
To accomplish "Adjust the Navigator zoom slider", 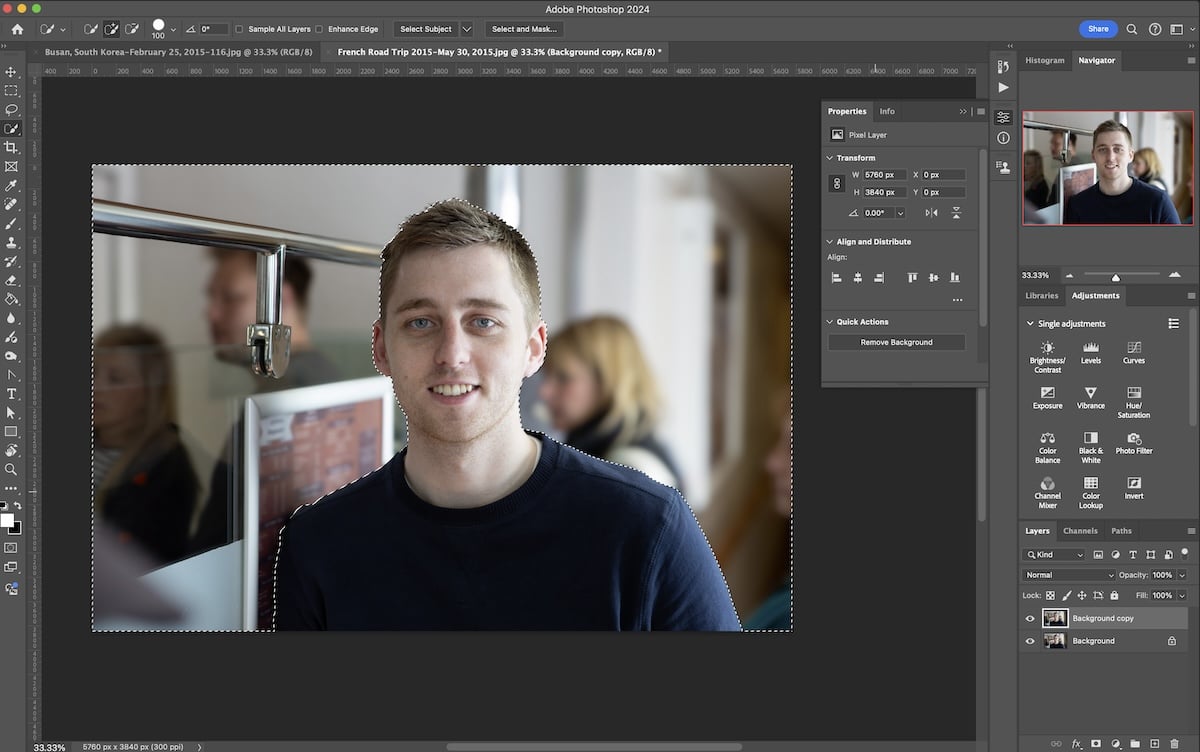I will pyautogui.click(x=1117, y=275).
